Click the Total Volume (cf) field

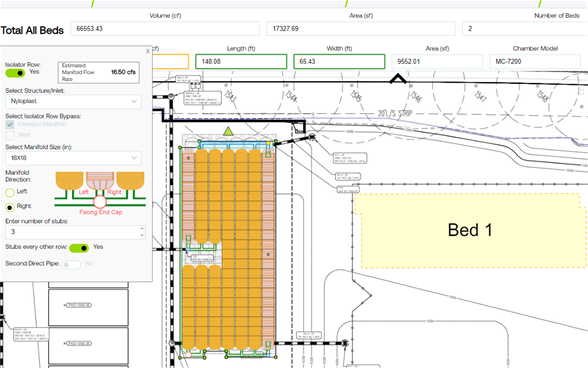pyautogui.click(x=165, y=29)
